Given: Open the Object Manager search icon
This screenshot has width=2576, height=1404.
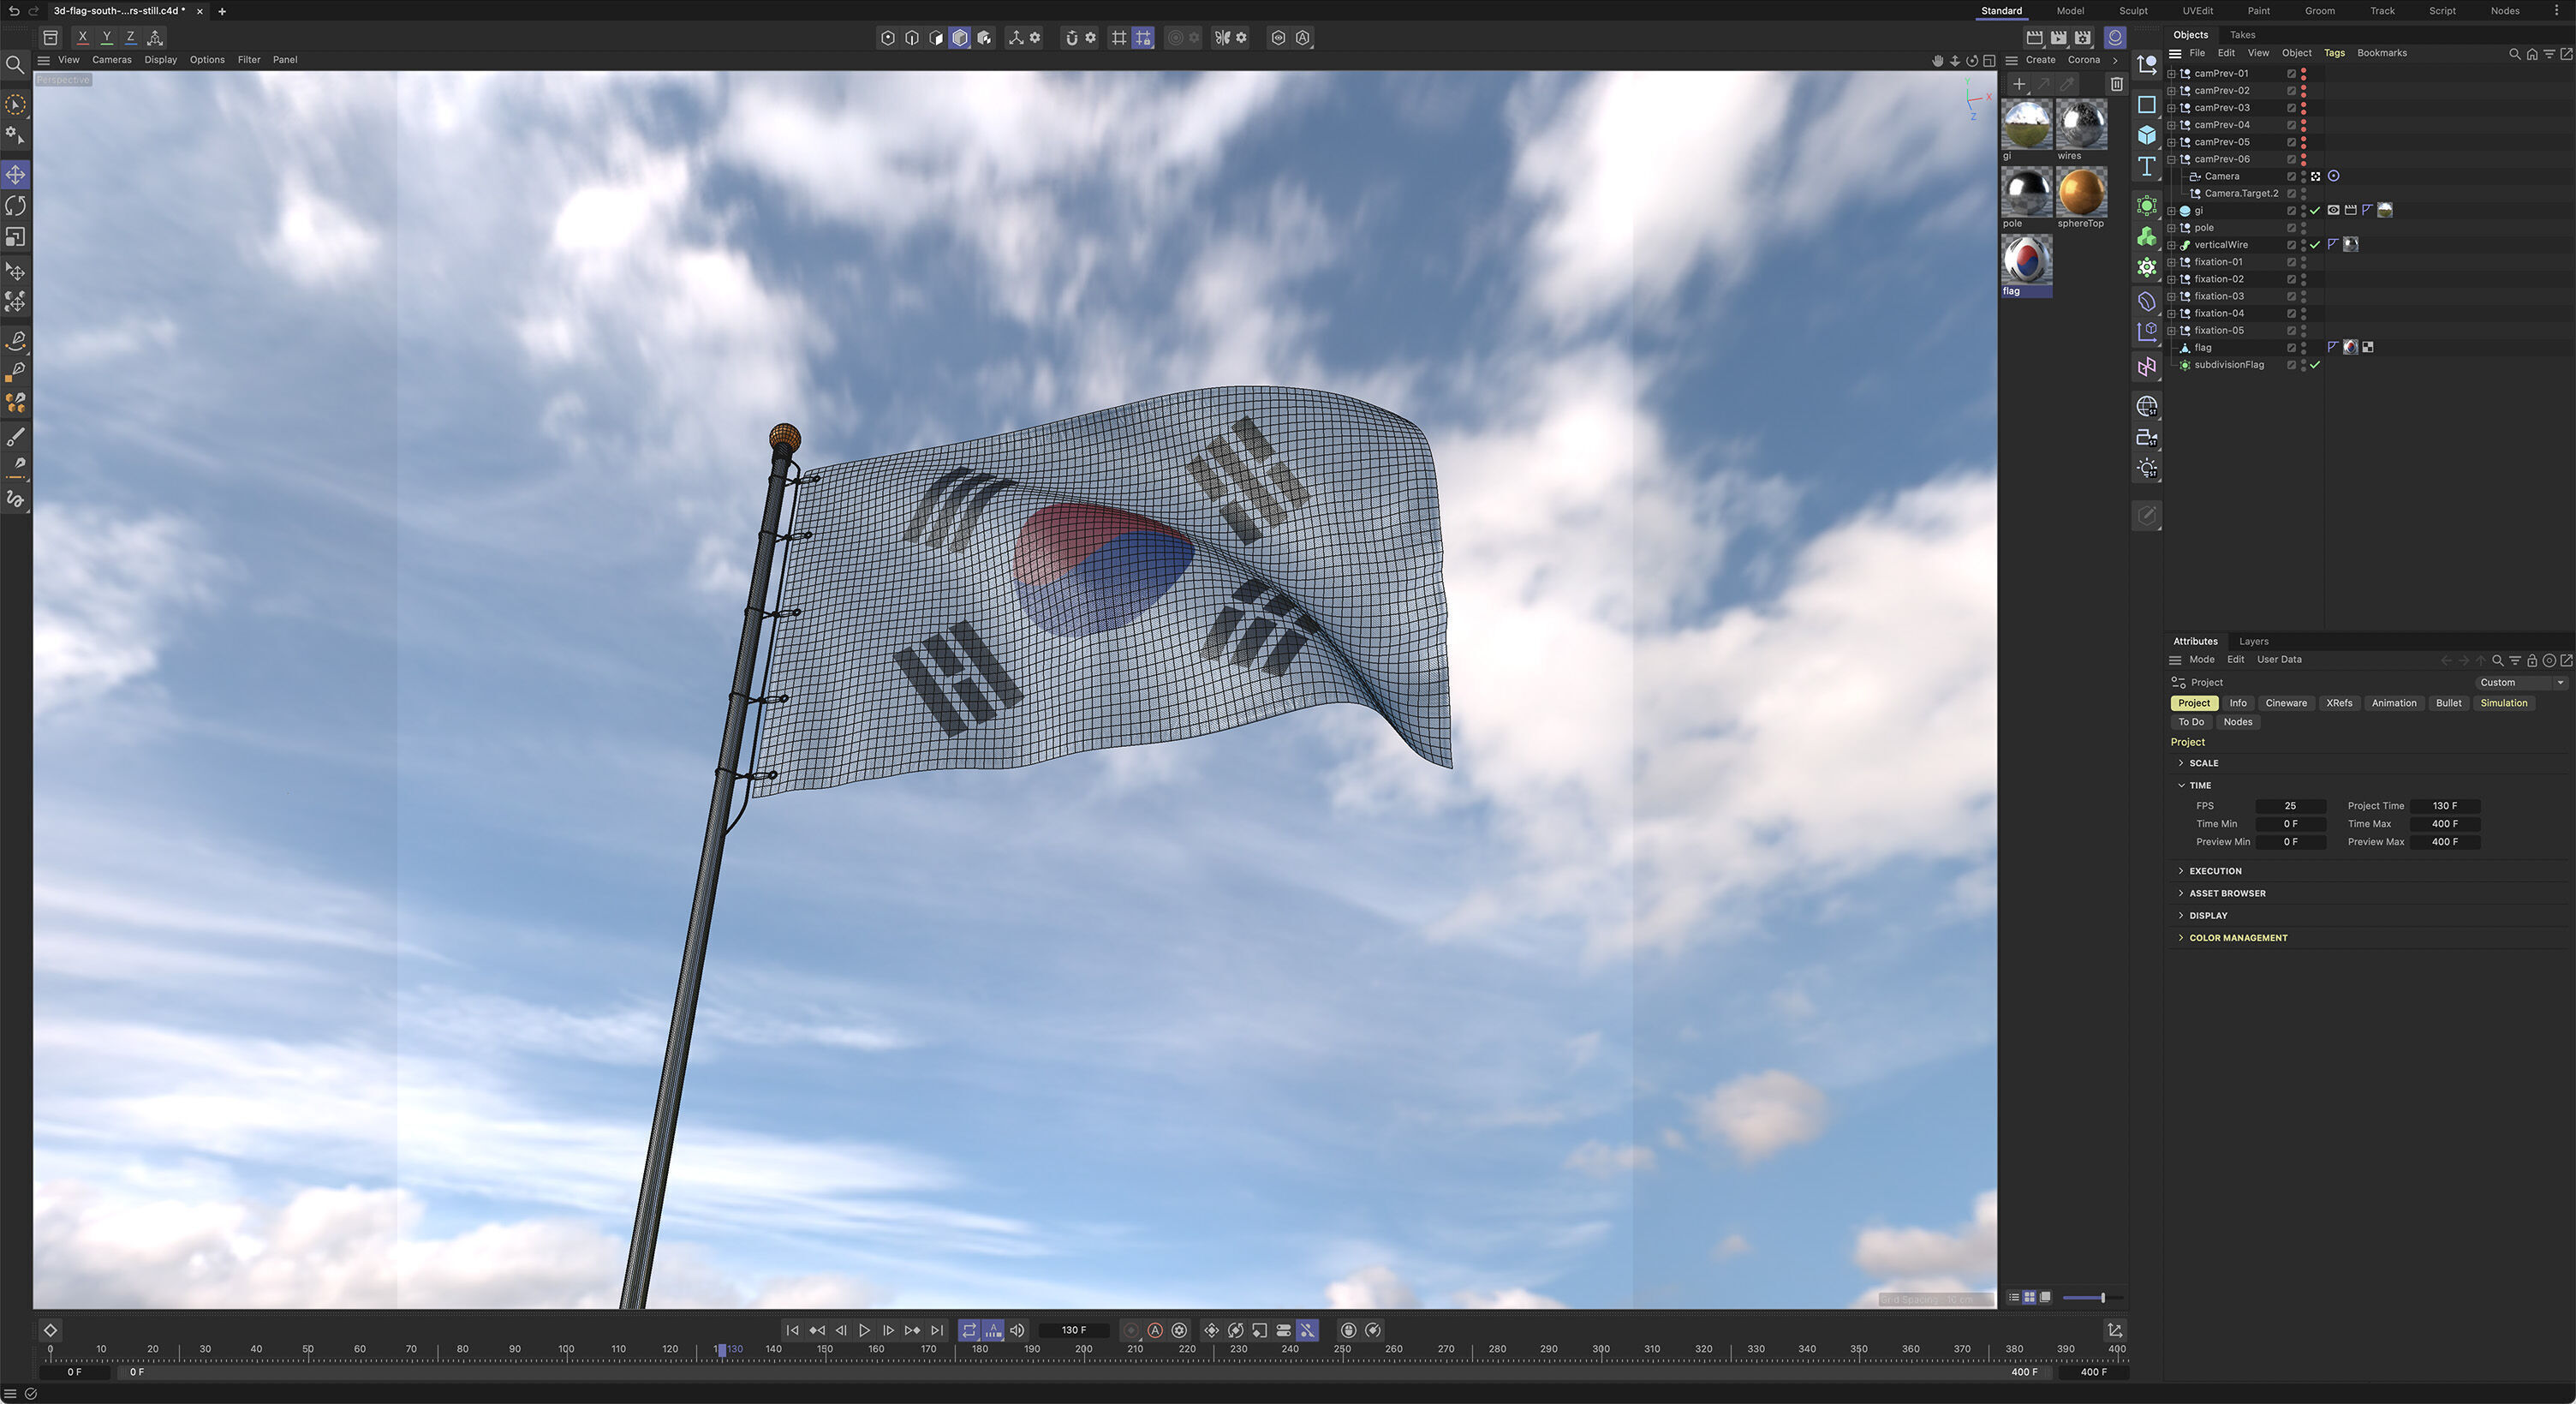Looking at the screenshot, I should [2514, 54].
